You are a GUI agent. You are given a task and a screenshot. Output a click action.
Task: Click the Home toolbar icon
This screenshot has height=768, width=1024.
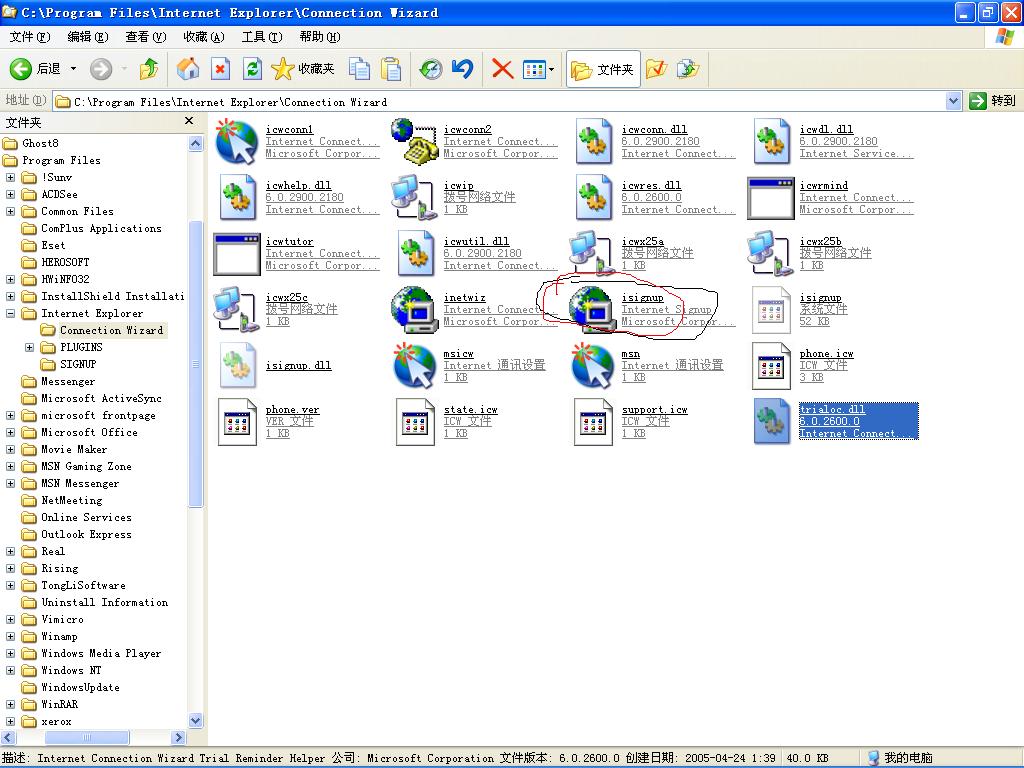pyautogui.click(x=188, y=69)
